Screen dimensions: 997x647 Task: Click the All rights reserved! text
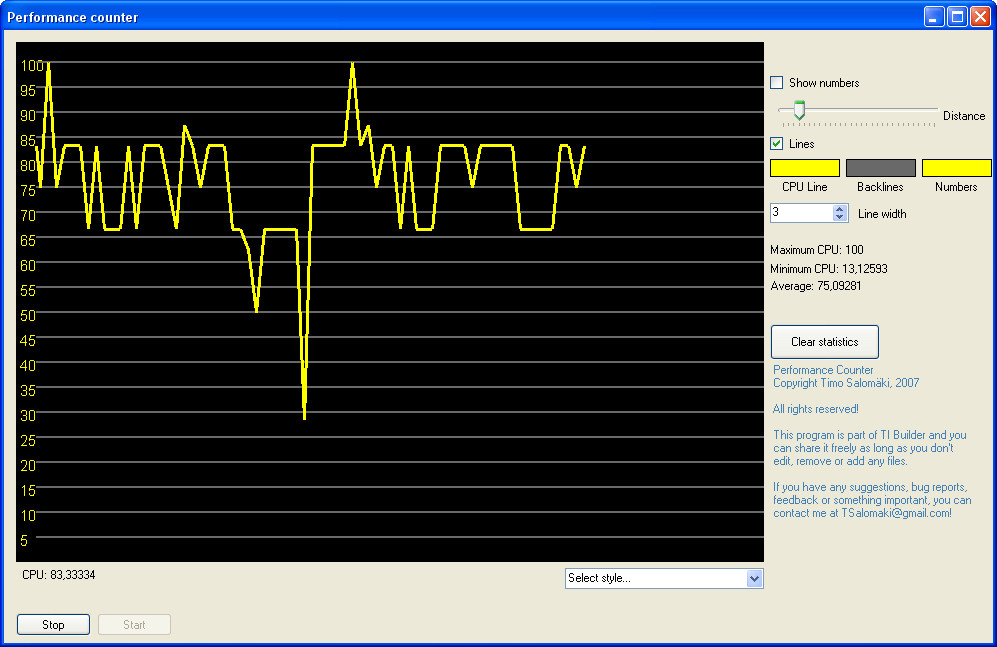(x=815, y=409)
